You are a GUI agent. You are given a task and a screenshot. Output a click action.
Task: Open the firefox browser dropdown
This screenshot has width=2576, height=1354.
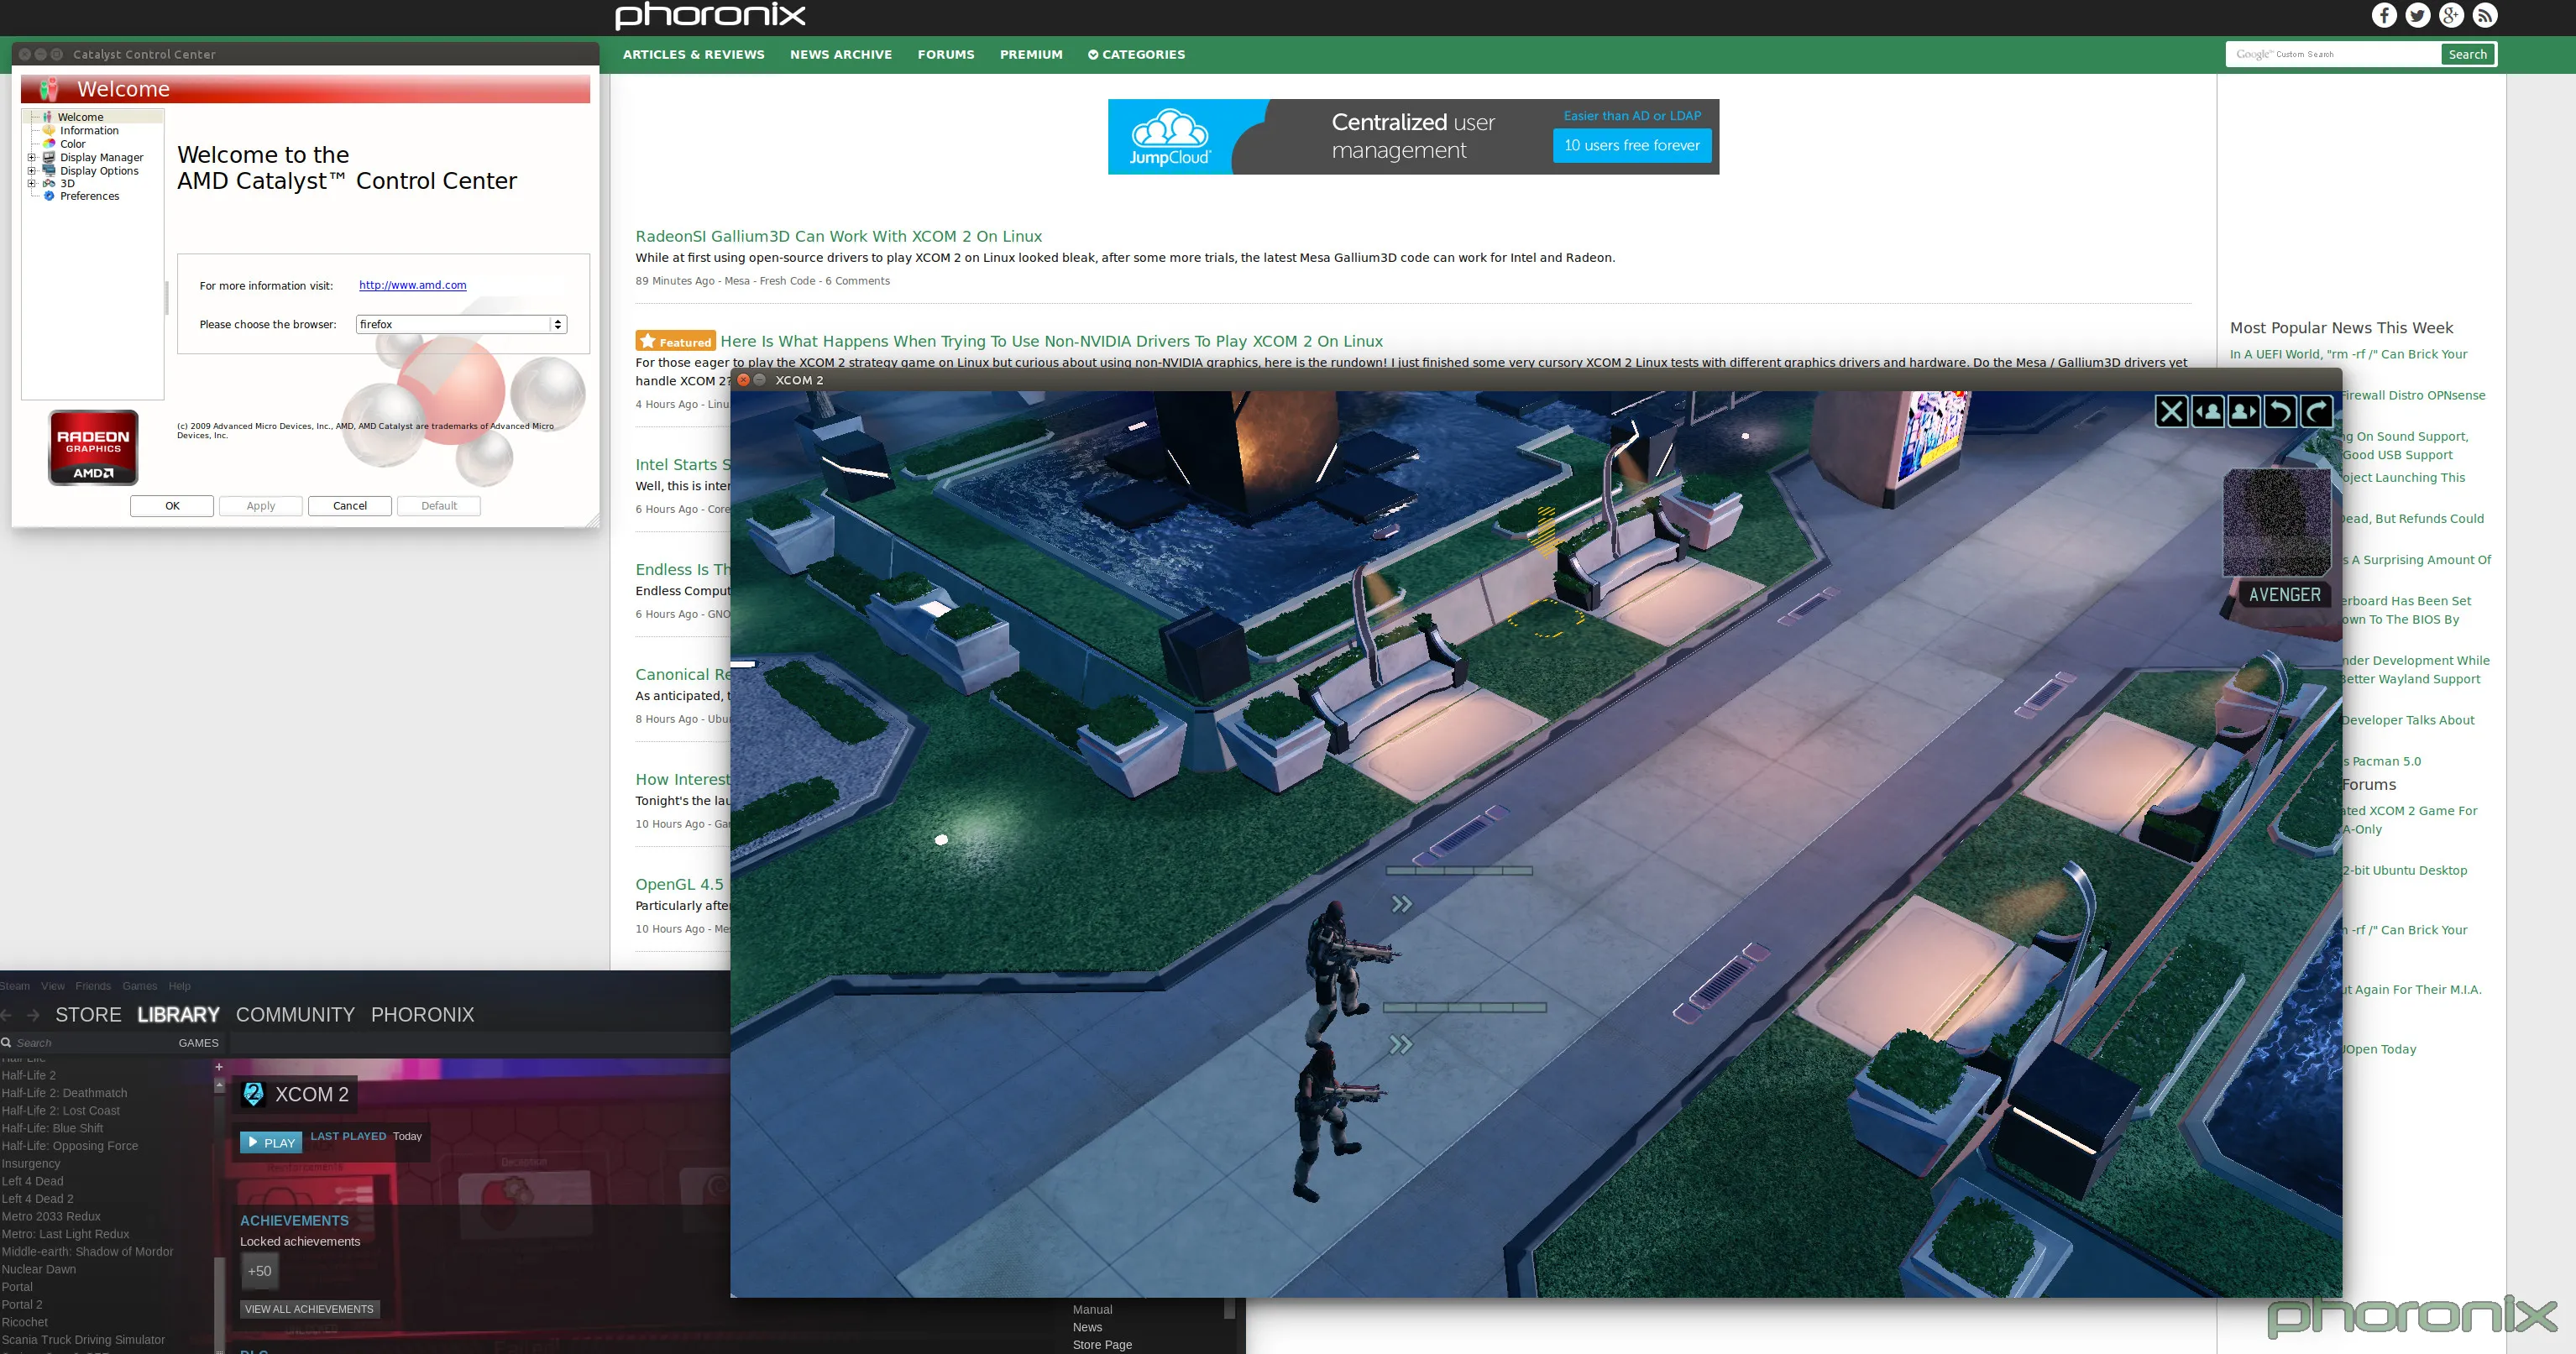coord(462,324)
